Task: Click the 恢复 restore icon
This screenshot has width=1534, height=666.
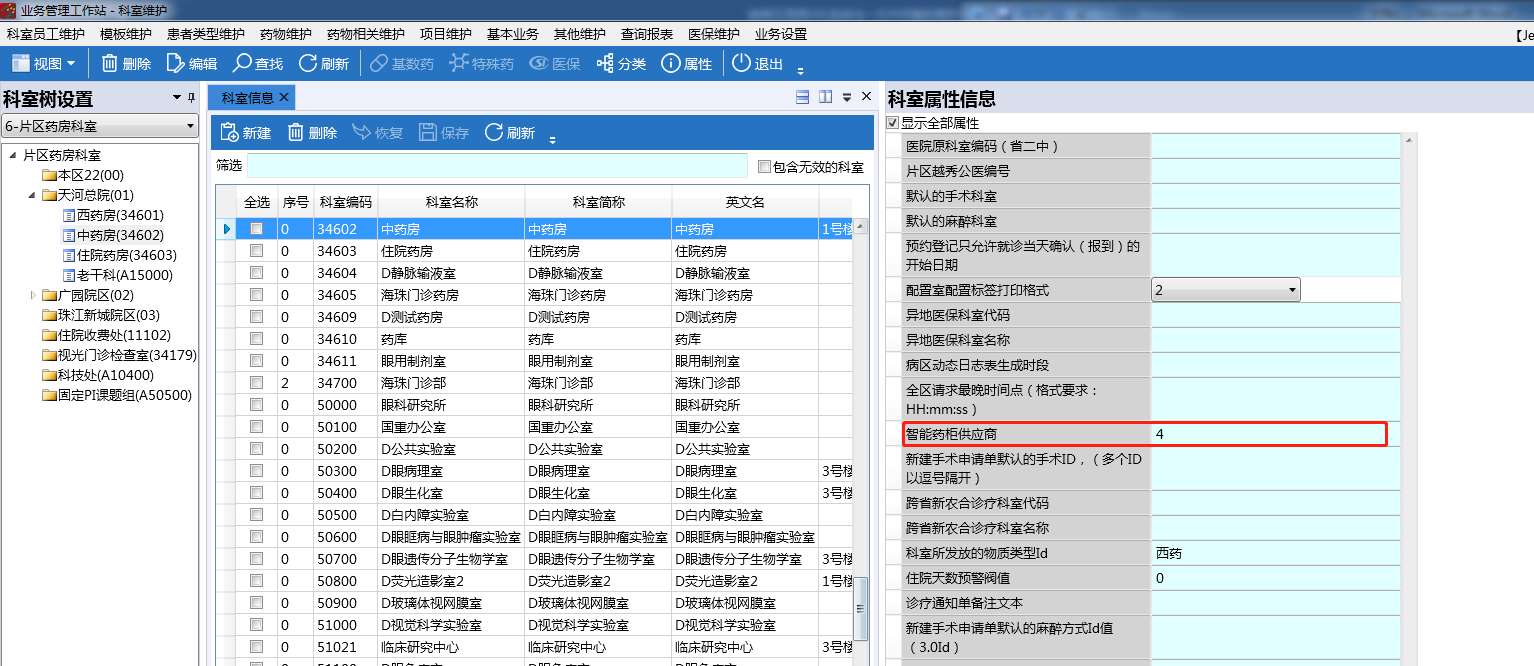Action: 361,133
